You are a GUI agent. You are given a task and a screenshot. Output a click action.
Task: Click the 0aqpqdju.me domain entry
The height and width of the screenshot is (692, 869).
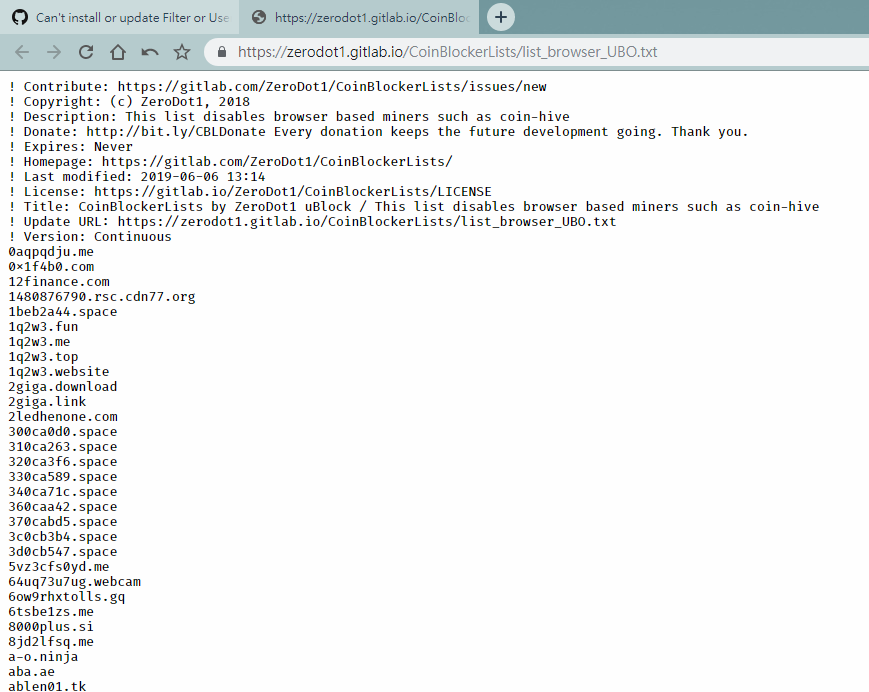point(52,251)
